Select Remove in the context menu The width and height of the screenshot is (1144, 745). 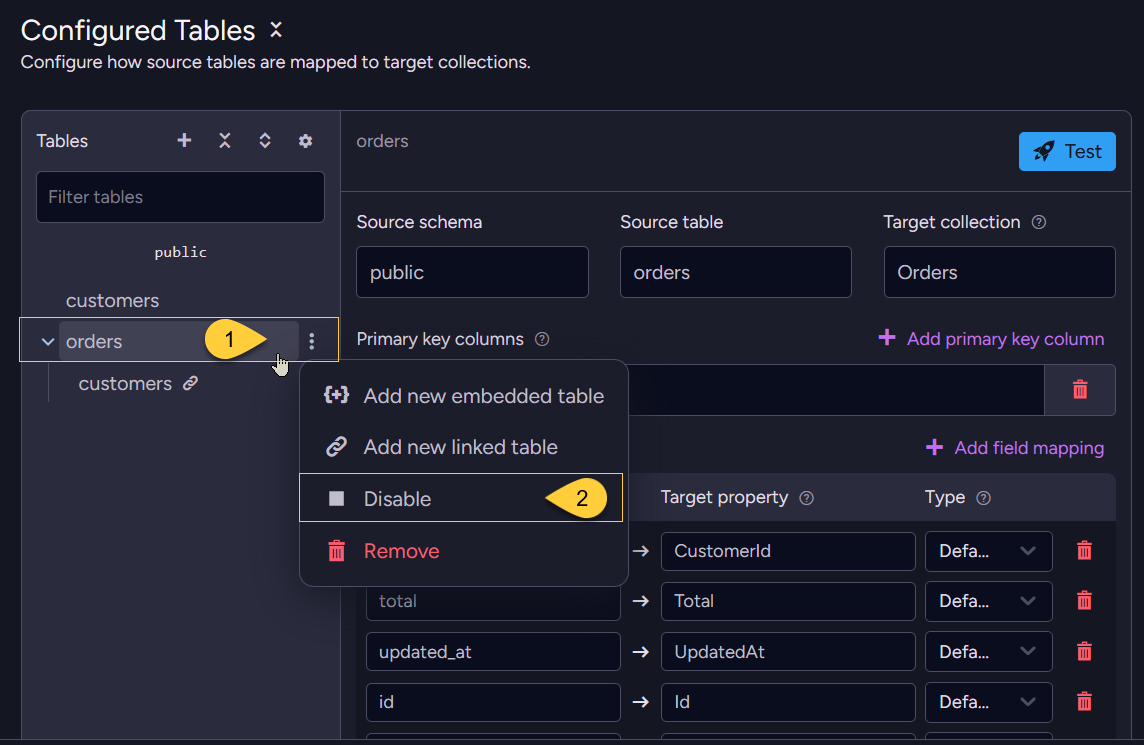coord(464,551)
